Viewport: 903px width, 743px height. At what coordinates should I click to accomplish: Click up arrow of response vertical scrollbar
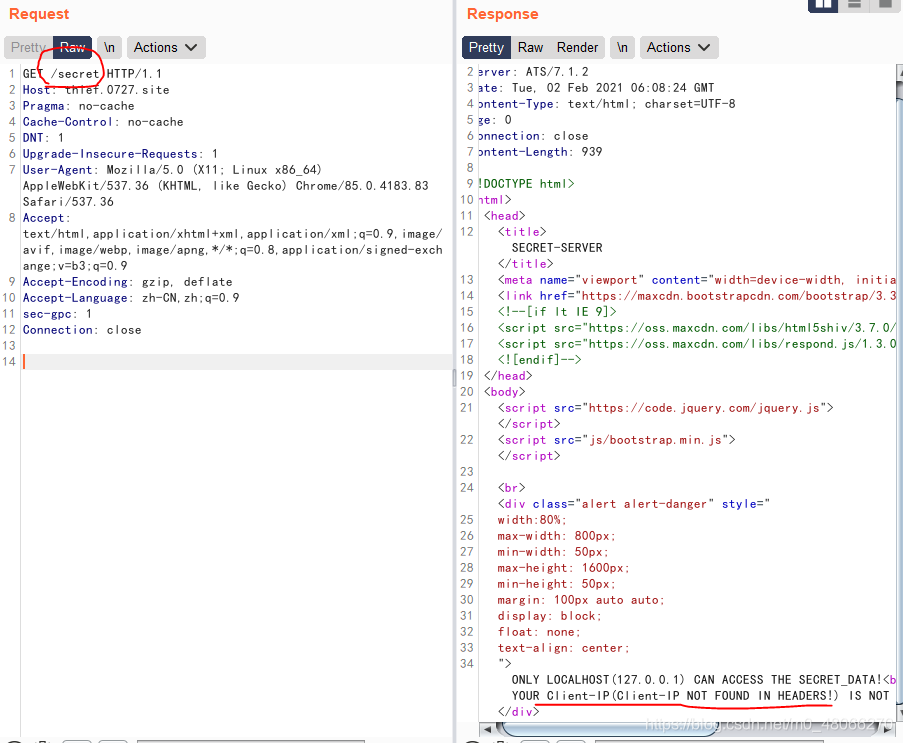click(x=900, y=72)
